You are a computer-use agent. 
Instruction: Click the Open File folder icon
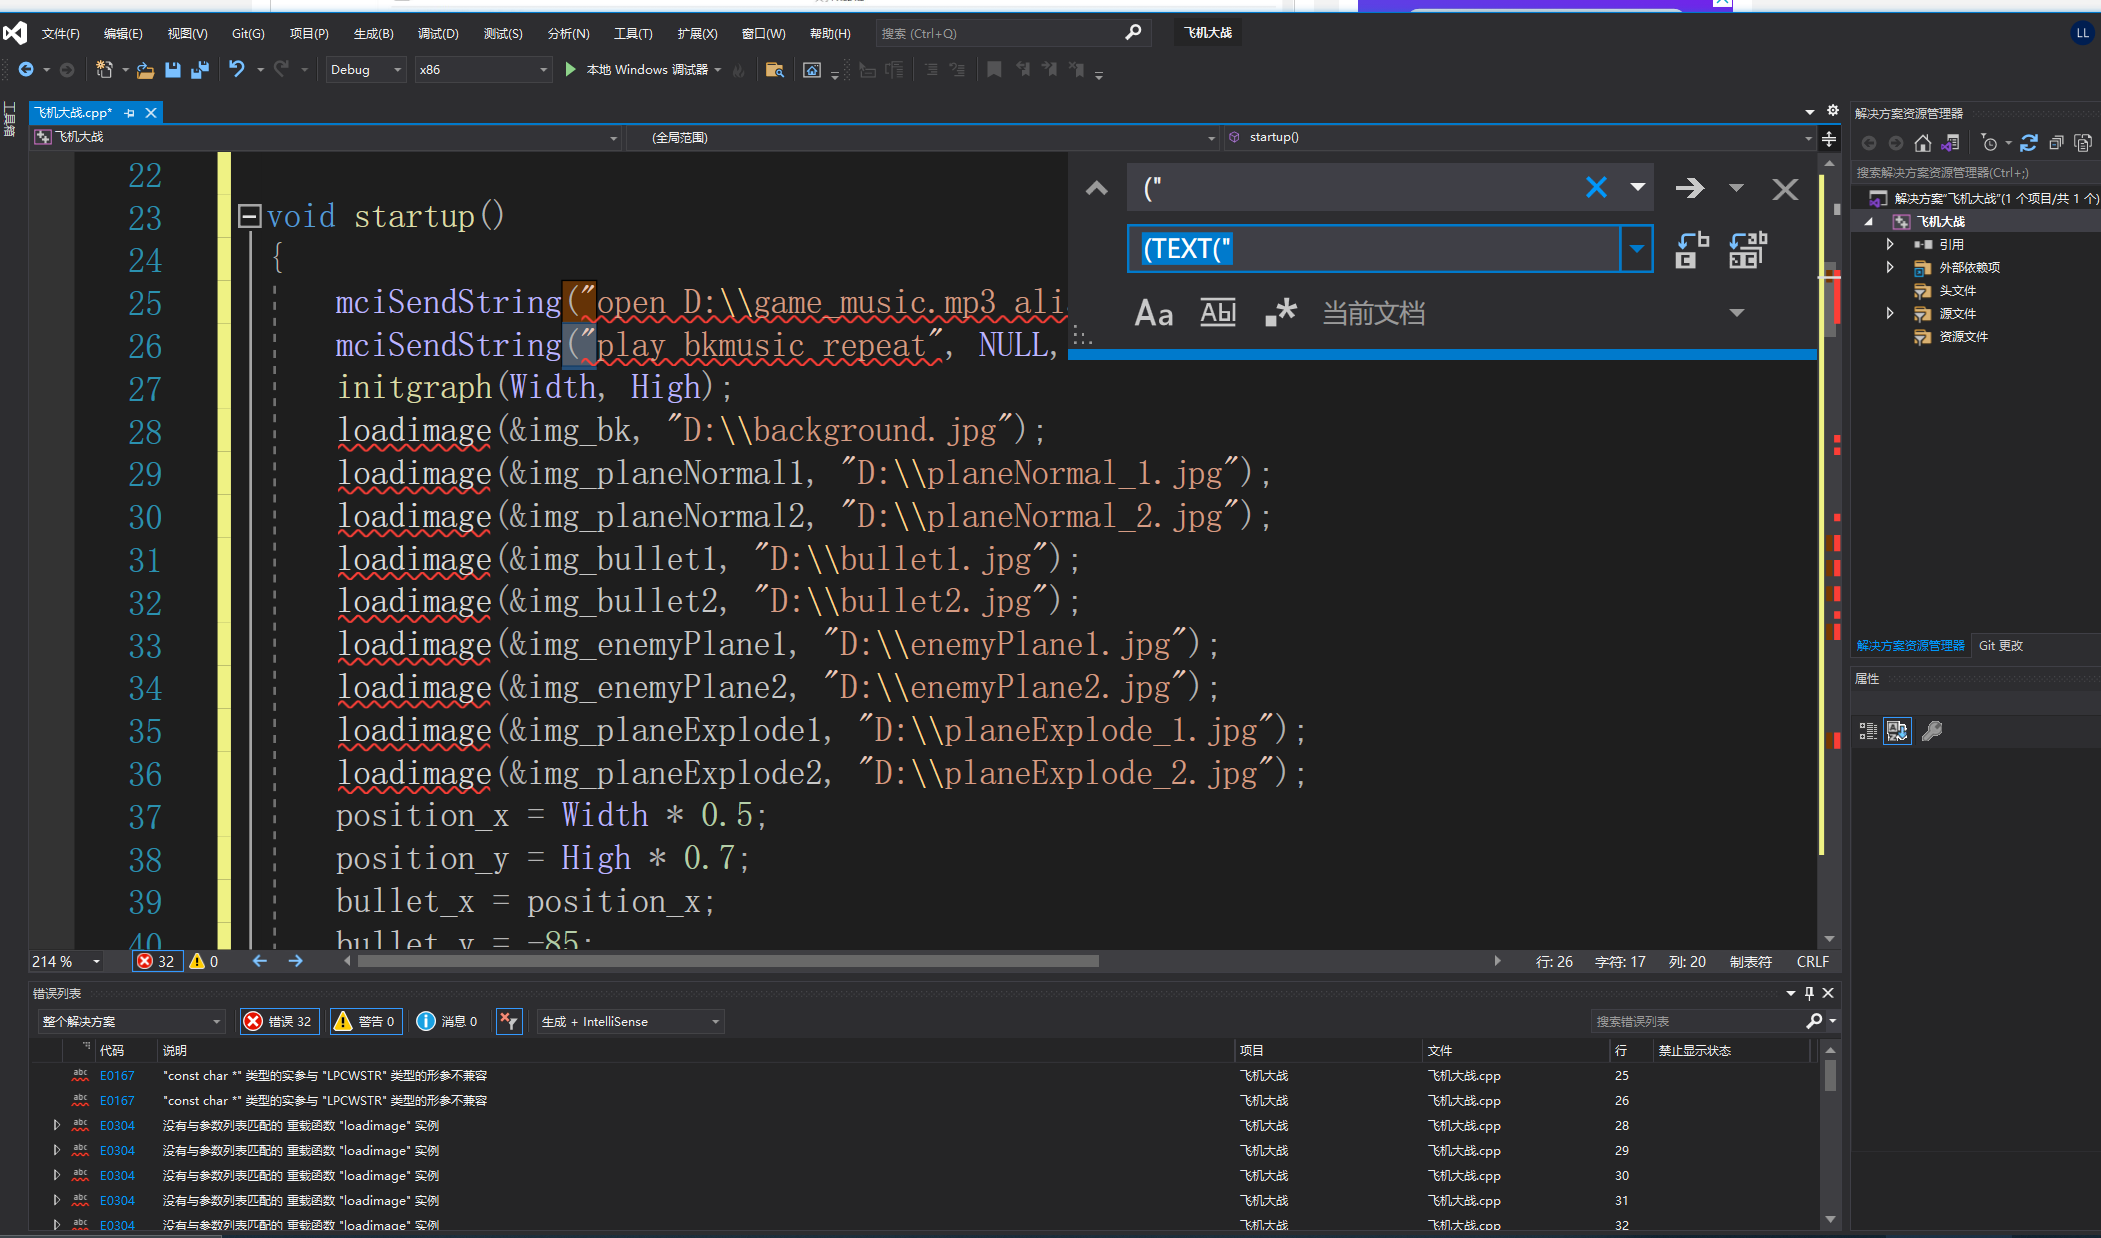pyautogui.click(x=145, y=69)
